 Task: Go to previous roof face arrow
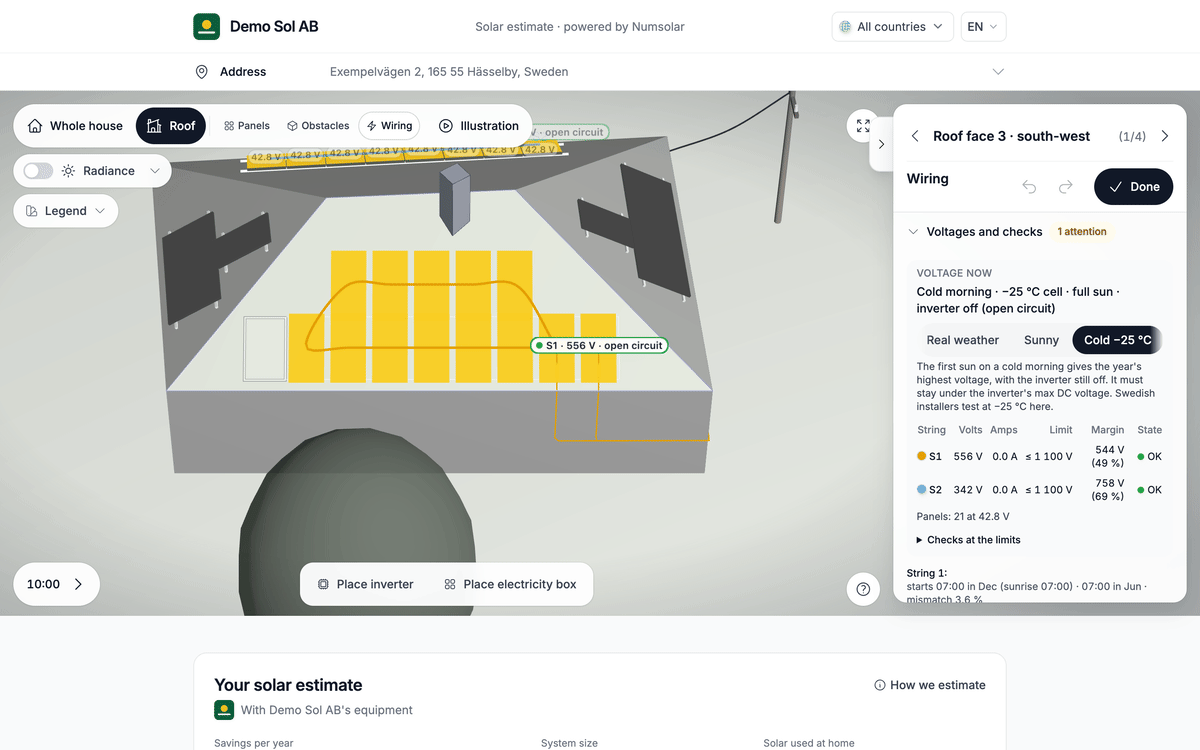tap(915, 136)
